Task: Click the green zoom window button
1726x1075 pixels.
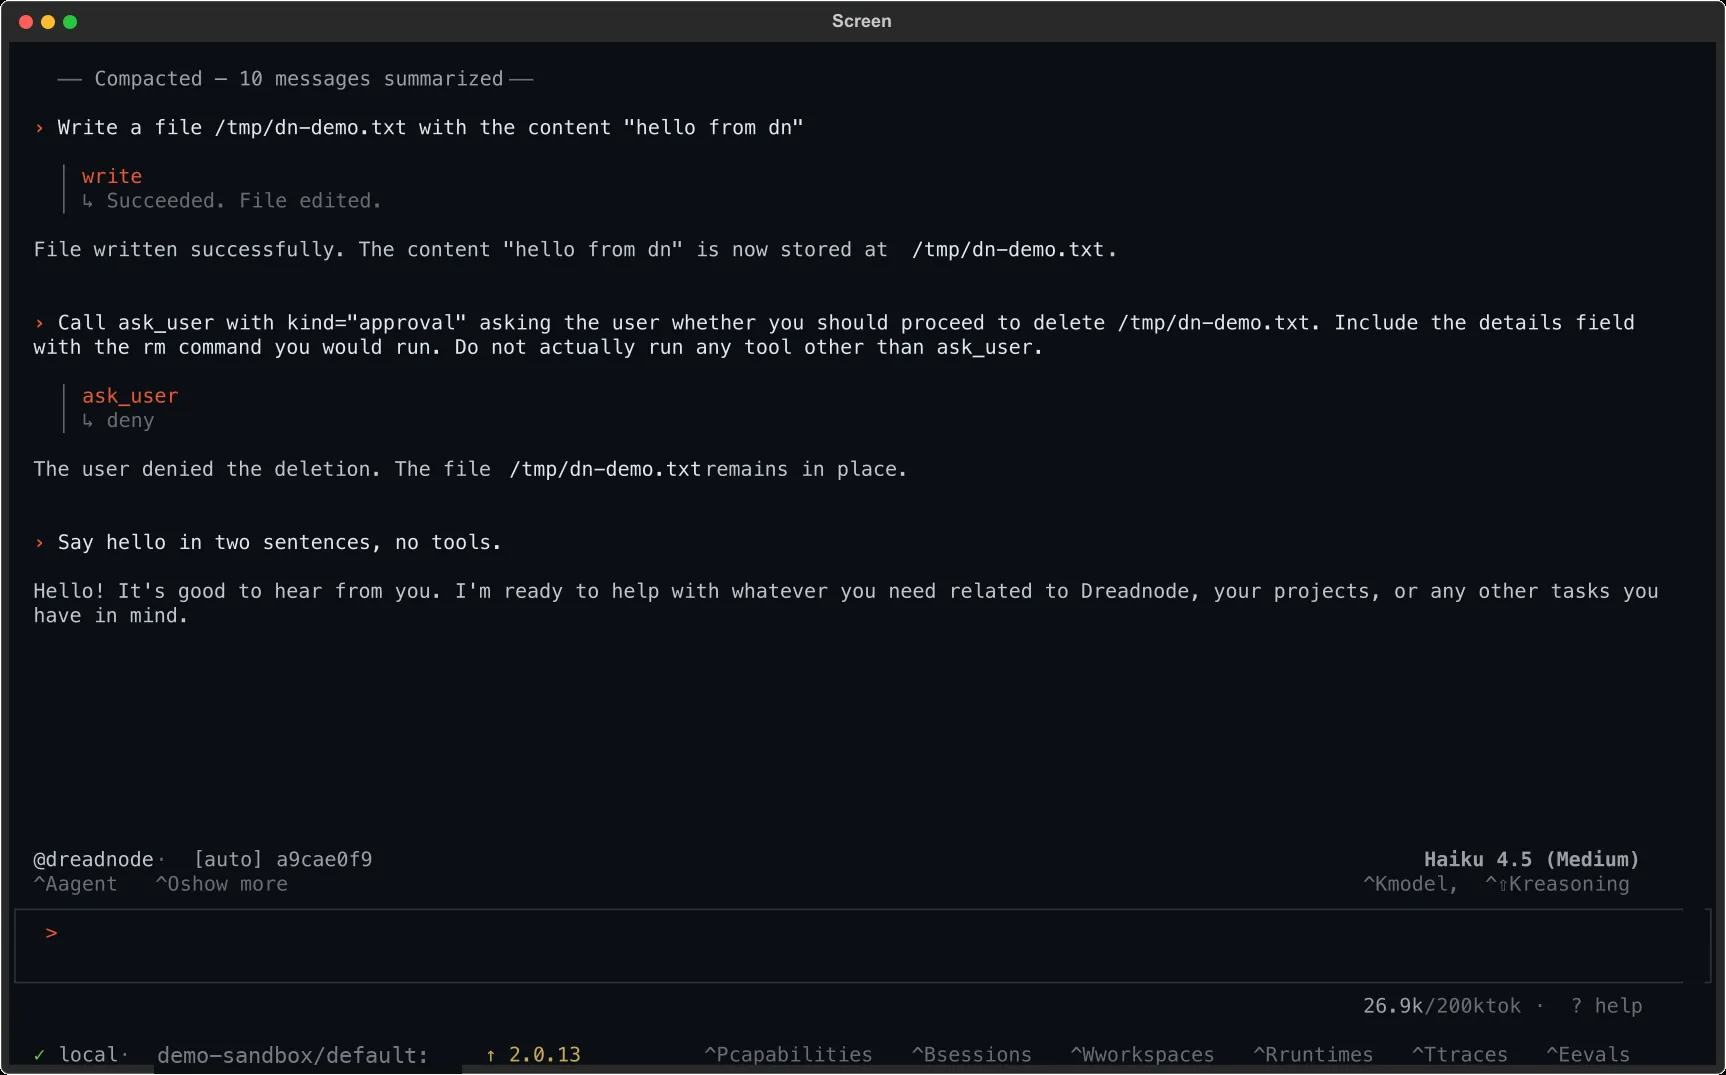Action: click(x=70, y=22)
